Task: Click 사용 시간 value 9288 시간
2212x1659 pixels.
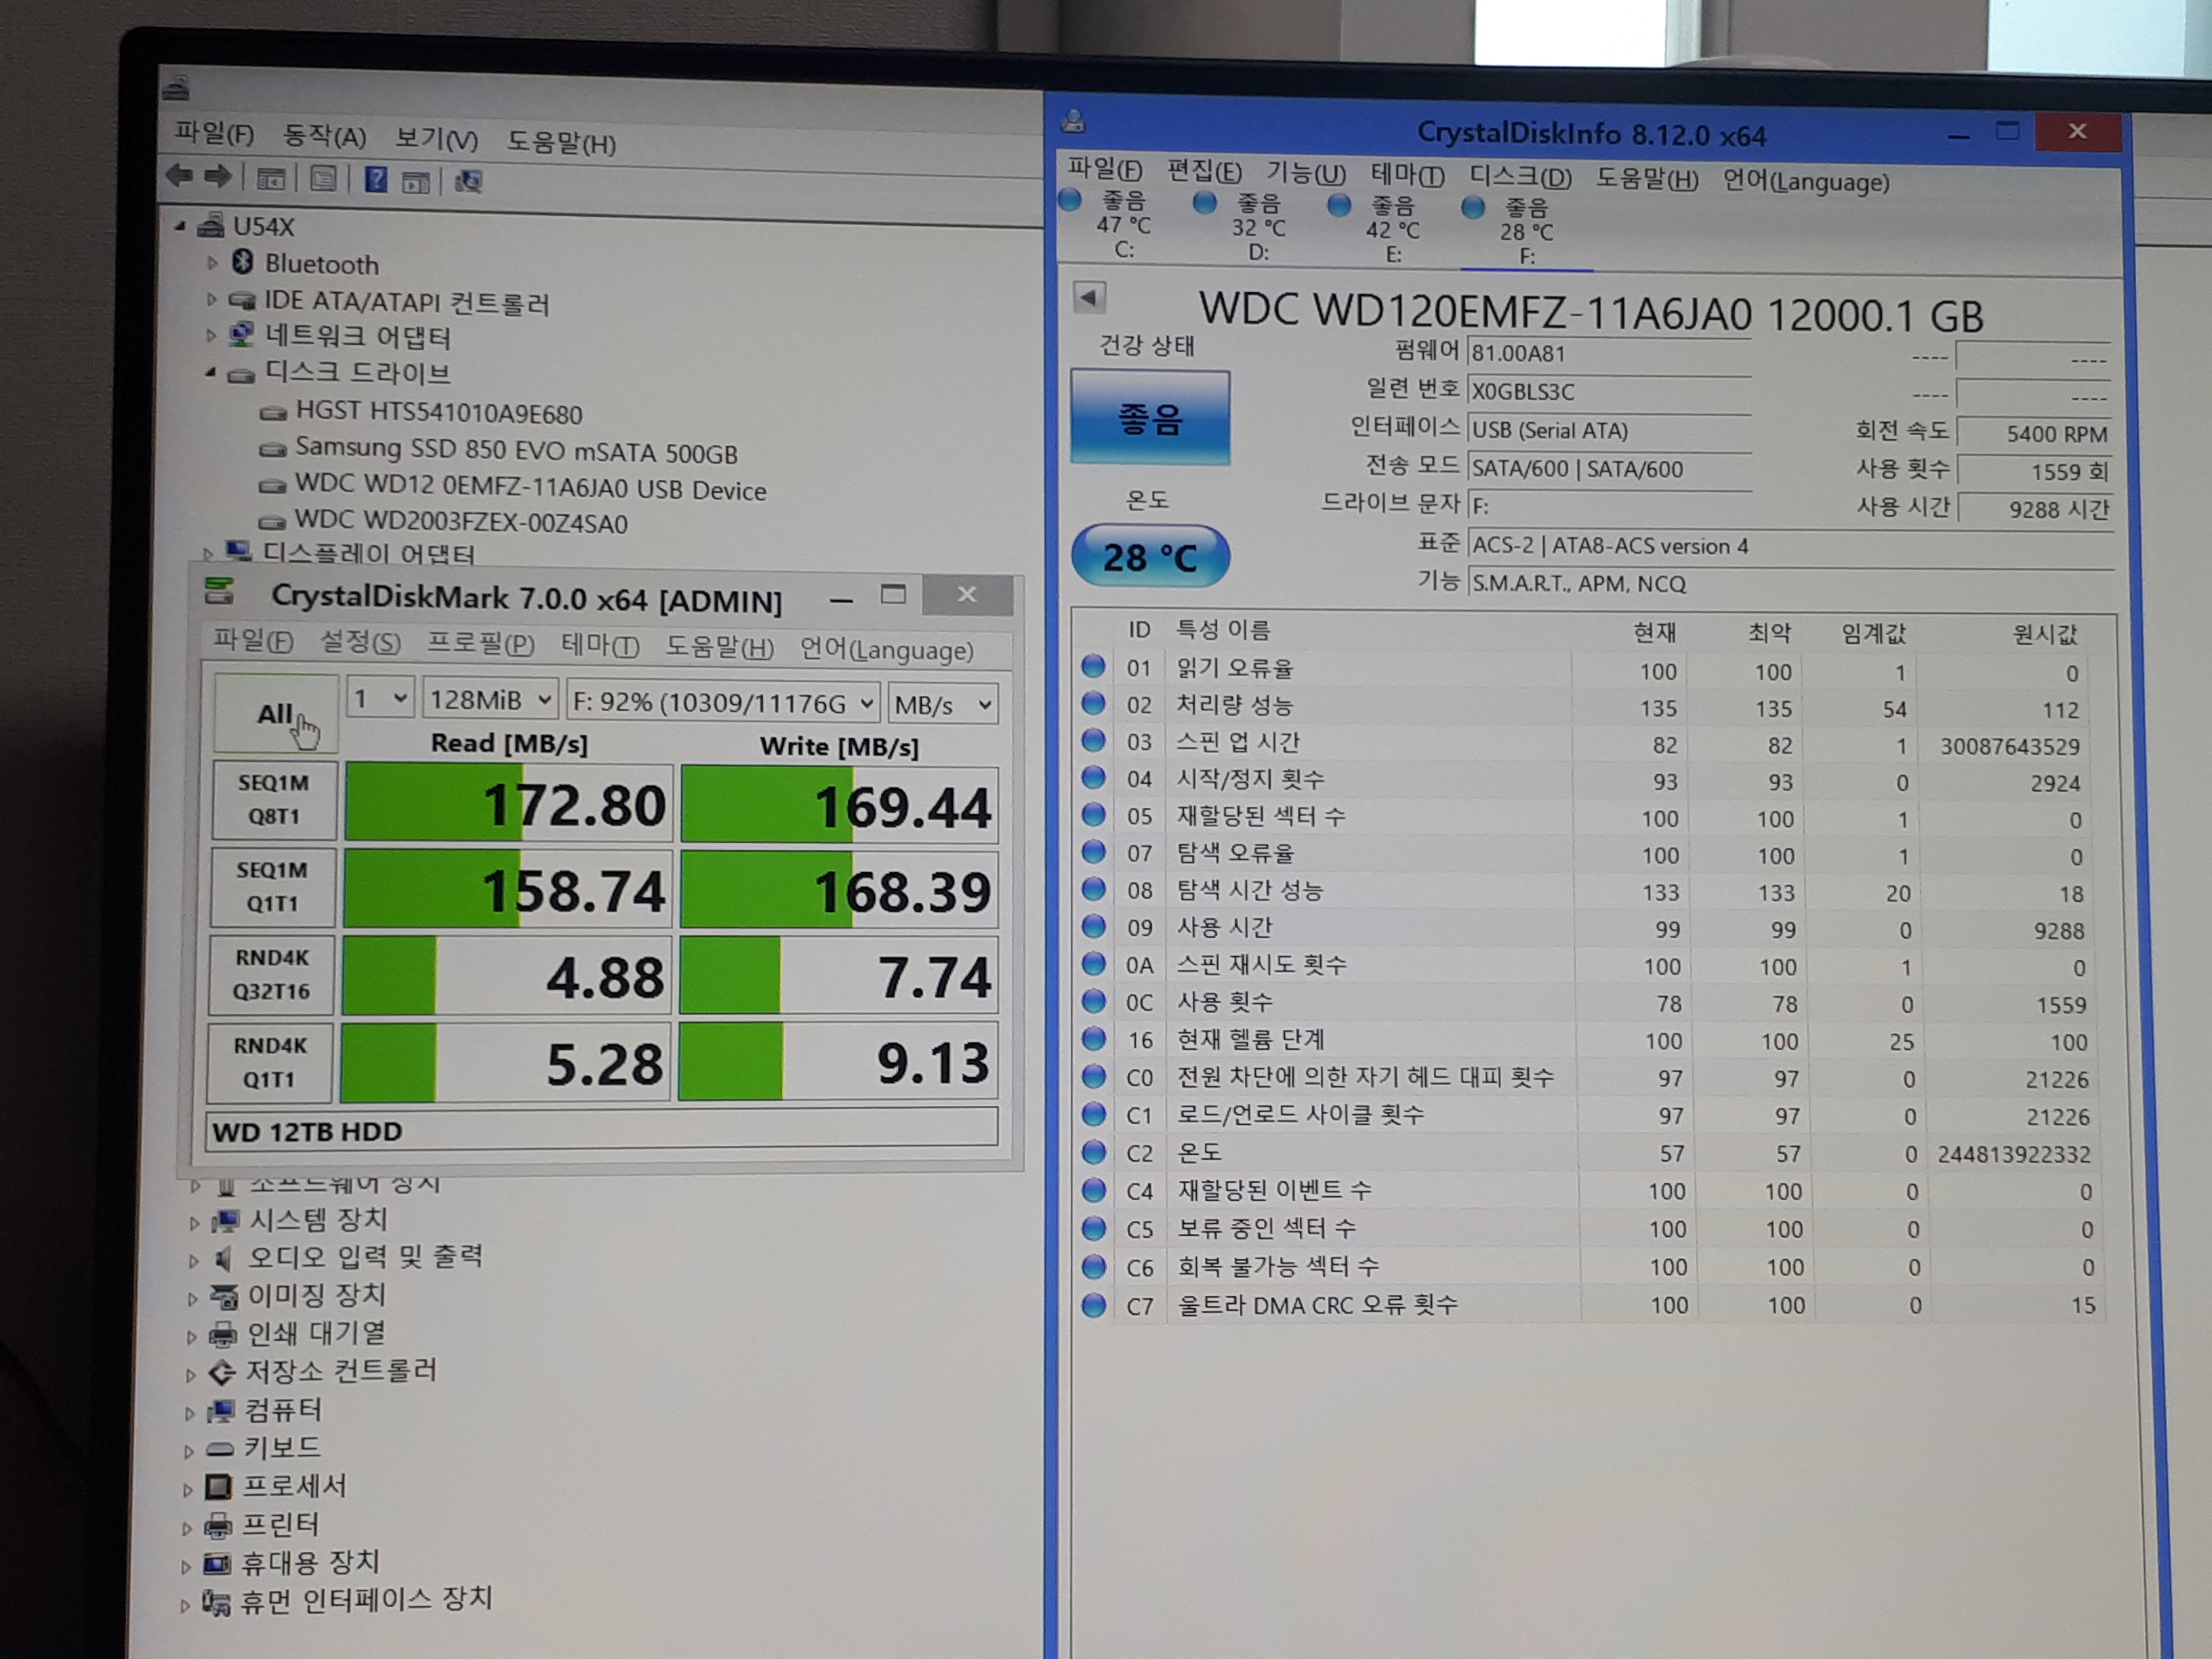Action: pyautogui.click(x=2035, y=509)
